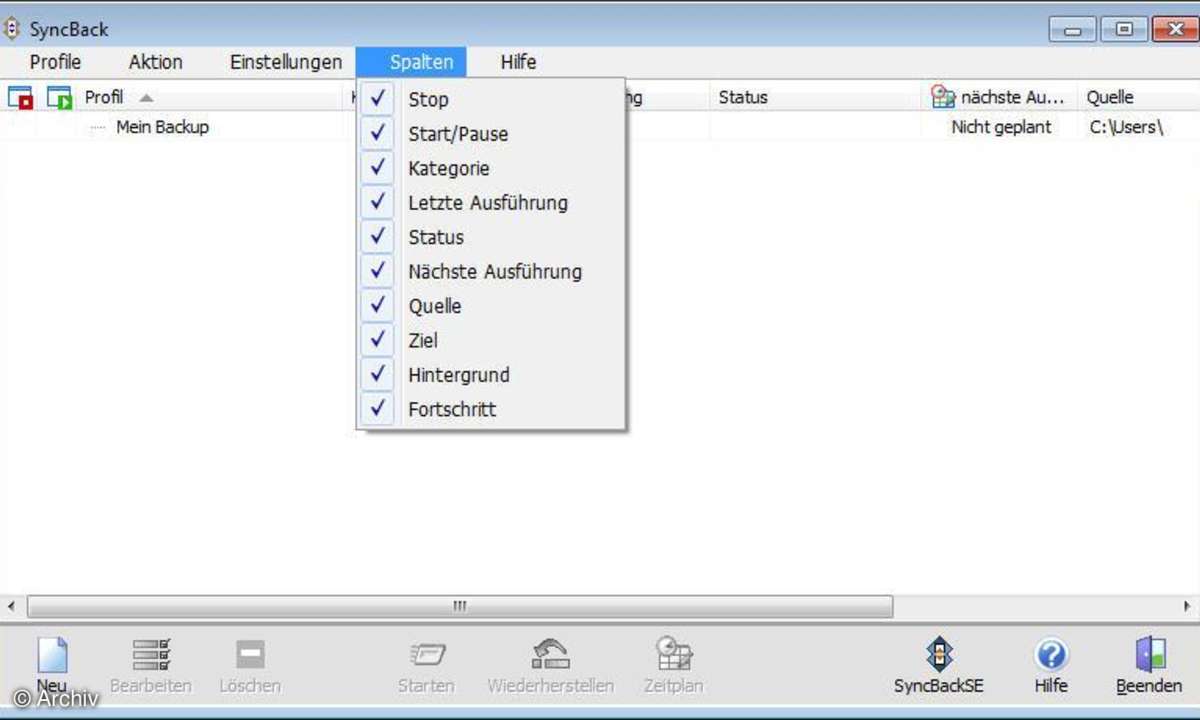The width and height of the screenshot is (1200, 720).
Task: Click the Bearbeiten toolbar icon
Action: 151,655
